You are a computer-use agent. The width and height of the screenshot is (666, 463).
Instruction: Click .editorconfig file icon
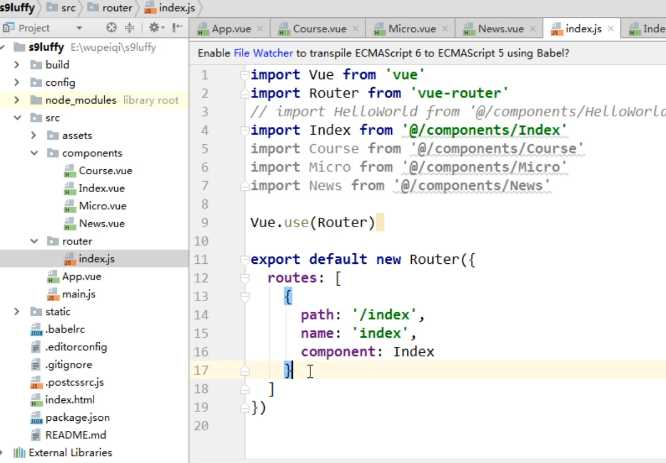pyautogui.click(x=37, y=347)
